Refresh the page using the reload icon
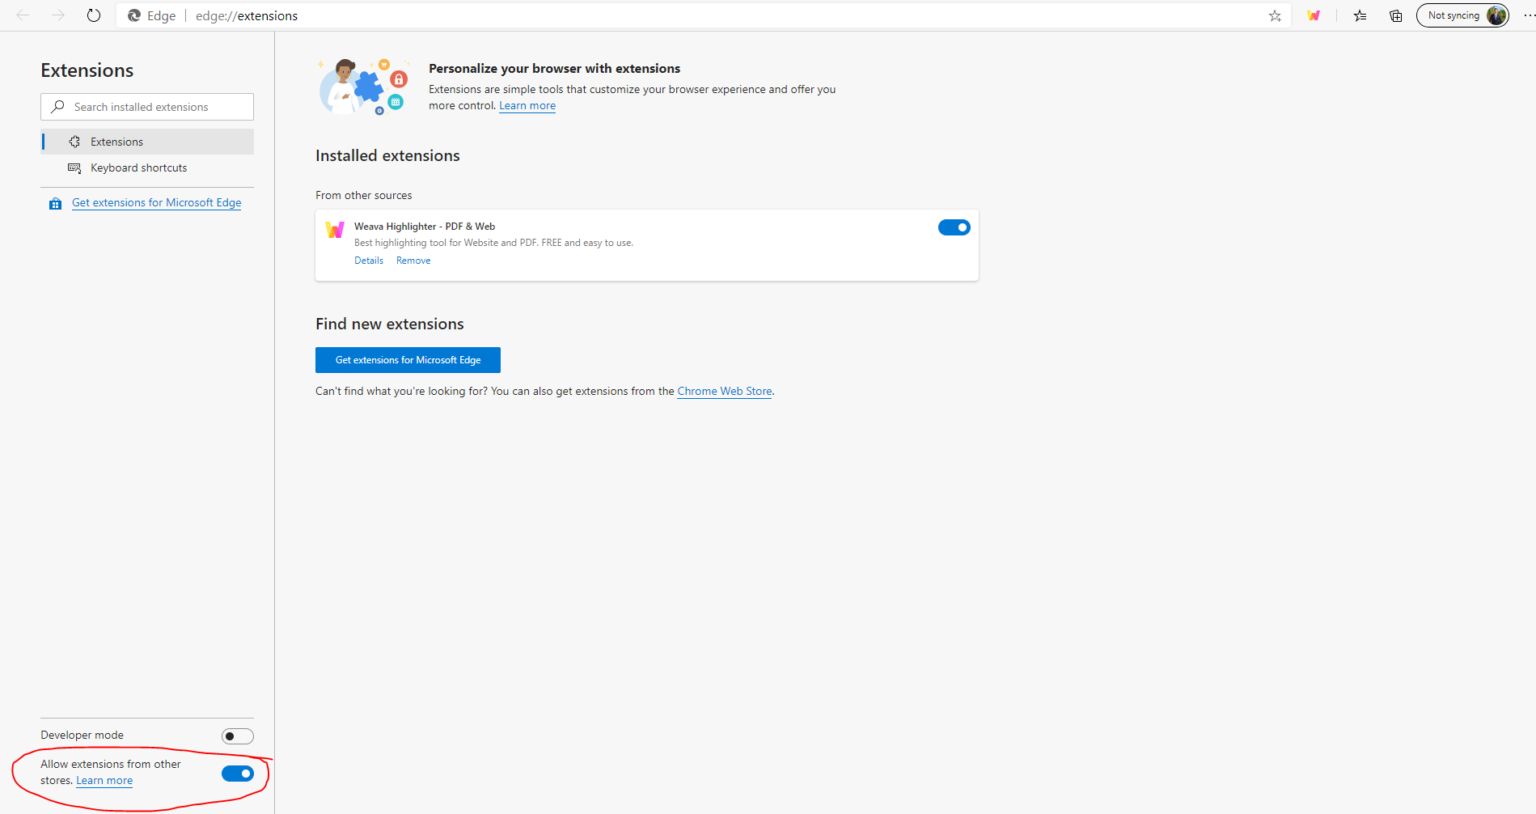The width and height of the screenshot is (1536, 814). (93, 14)
